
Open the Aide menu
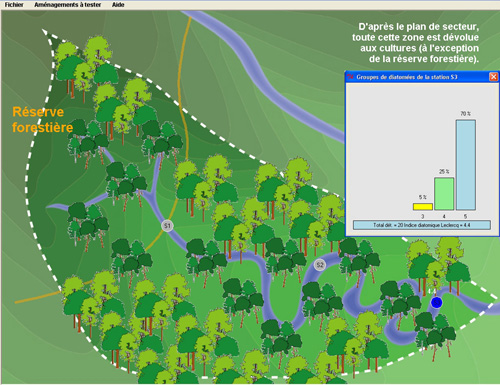click(x=118, y=5)
